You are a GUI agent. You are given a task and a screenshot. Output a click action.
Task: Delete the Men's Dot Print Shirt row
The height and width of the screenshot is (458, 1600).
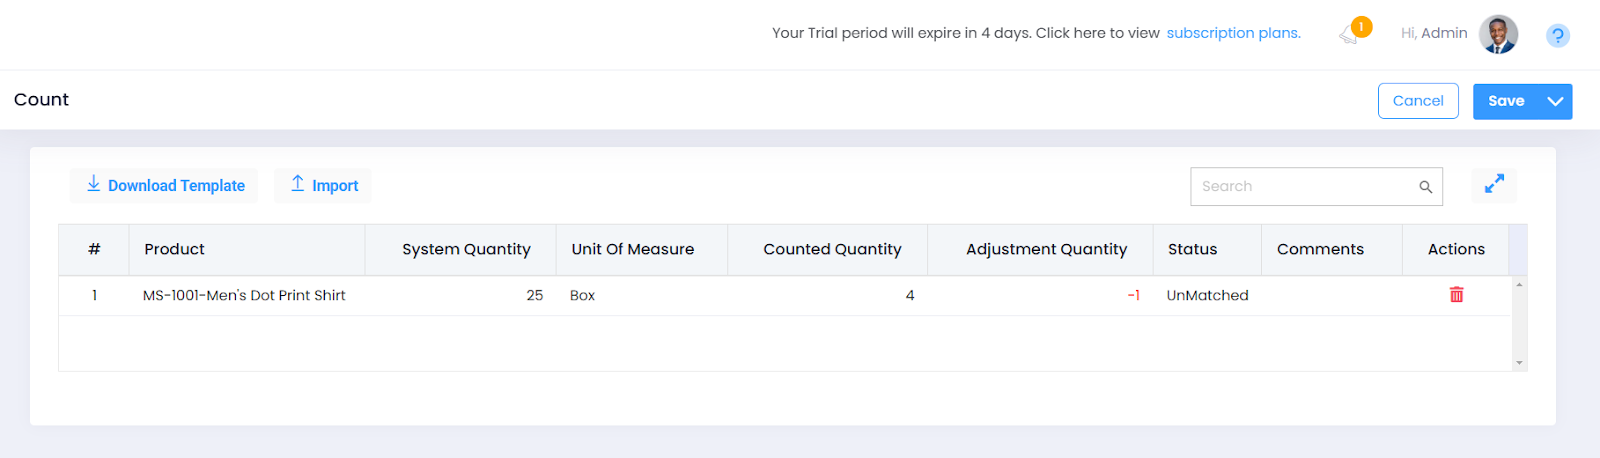click(1456, 295)
